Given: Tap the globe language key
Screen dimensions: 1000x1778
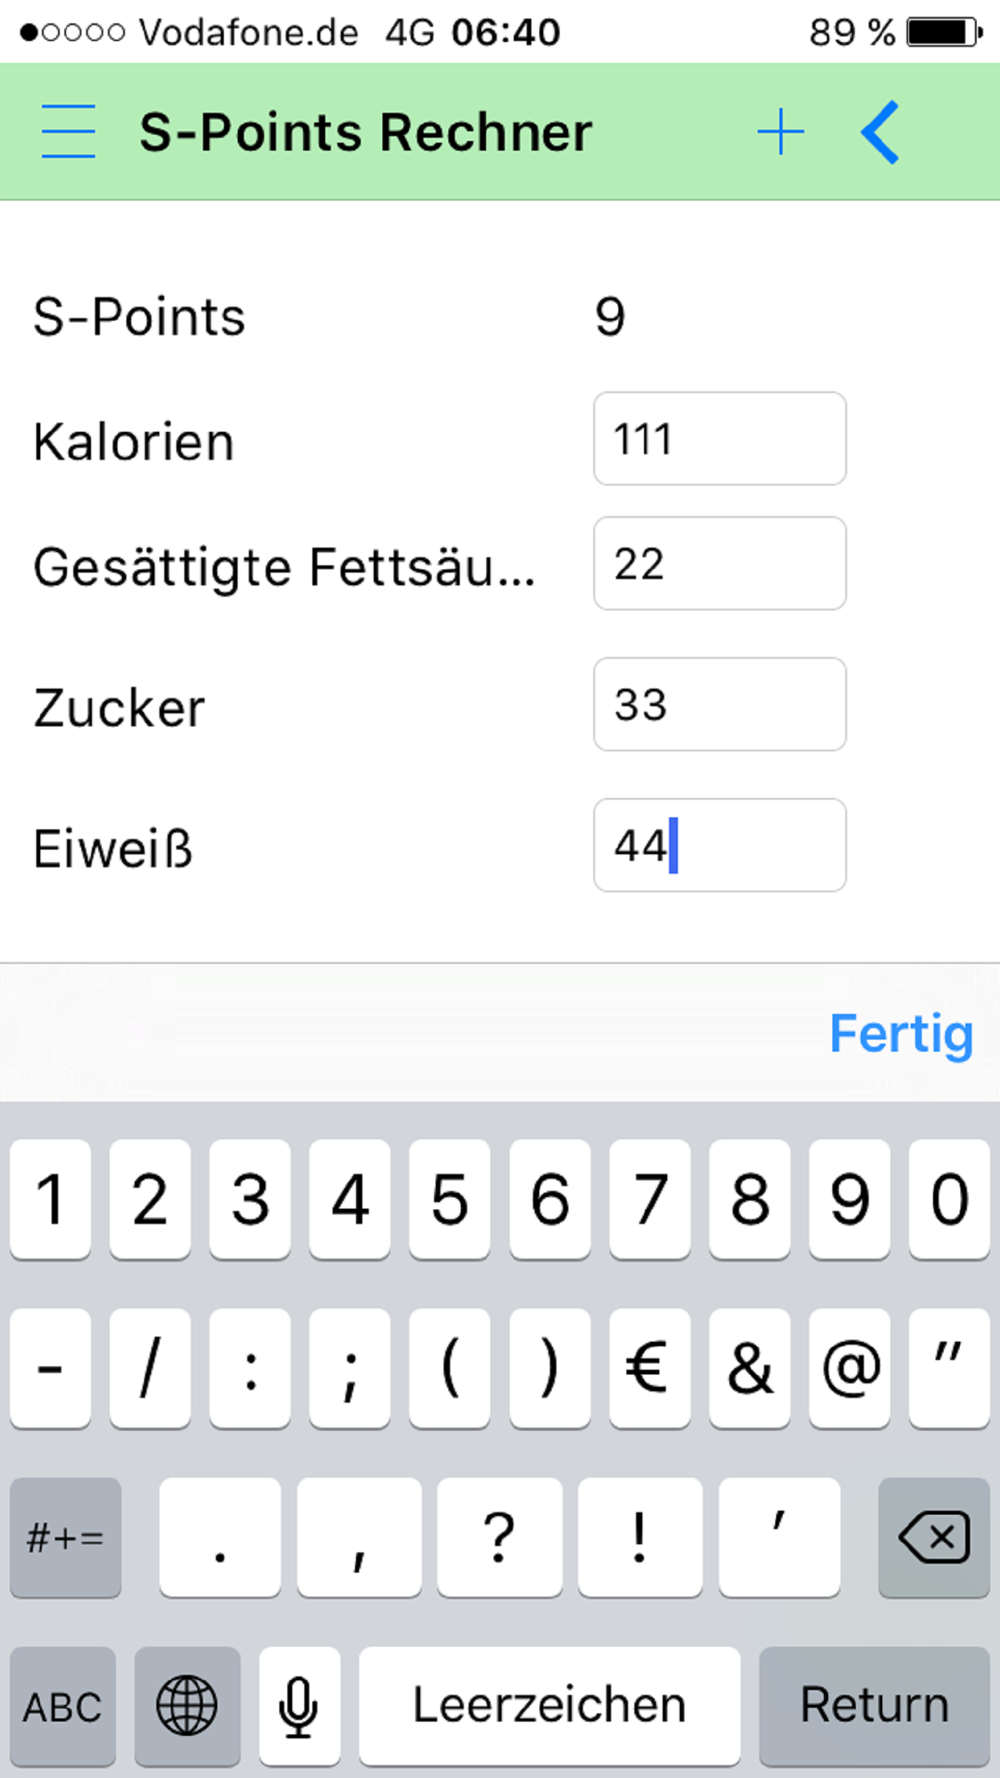Looking at the screenshot, I should [x=187, y=1704].
